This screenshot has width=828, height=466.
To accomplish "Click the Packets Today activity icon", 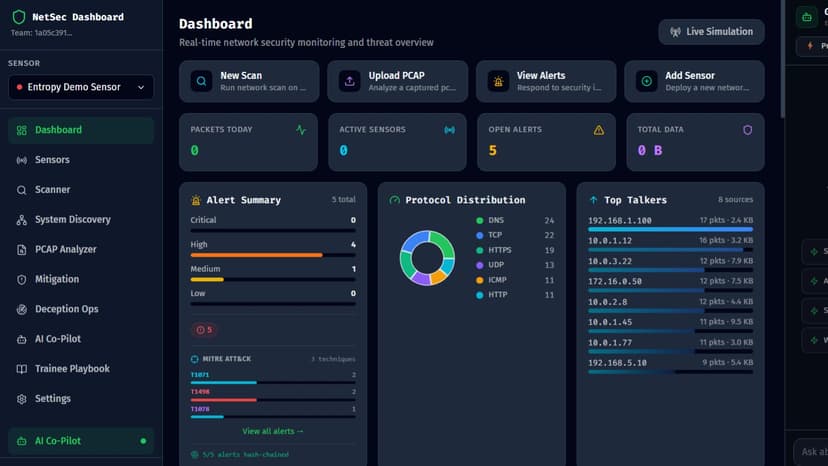I will pos(301,130).
